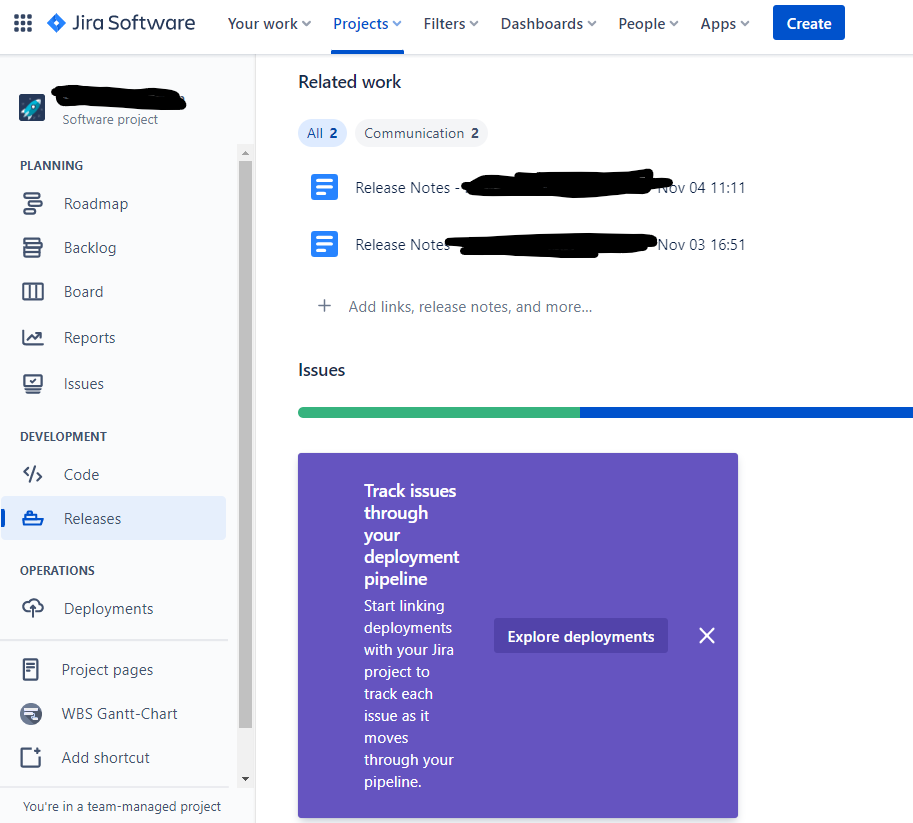This screenshot has width=913, height=823.
Task: Go to Deployments in the sidebar
Action: (114, 609)
